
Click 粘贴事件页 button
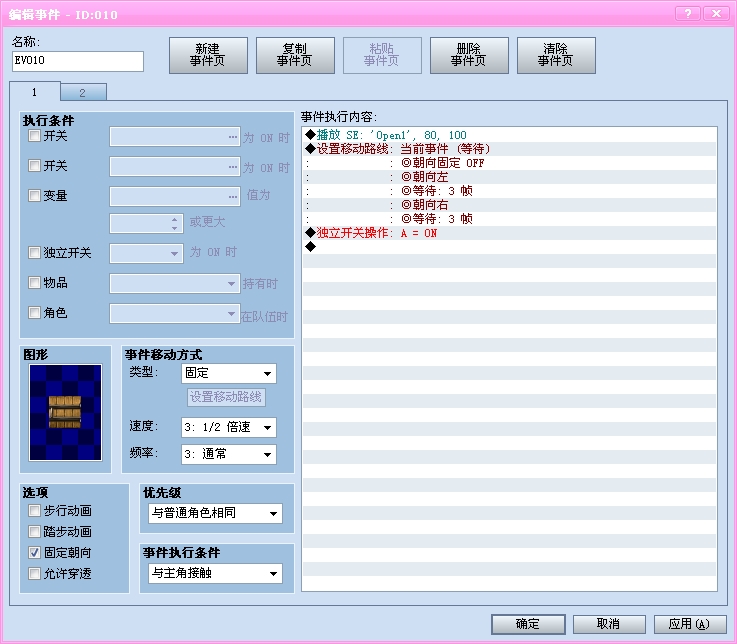coord(382,55)
